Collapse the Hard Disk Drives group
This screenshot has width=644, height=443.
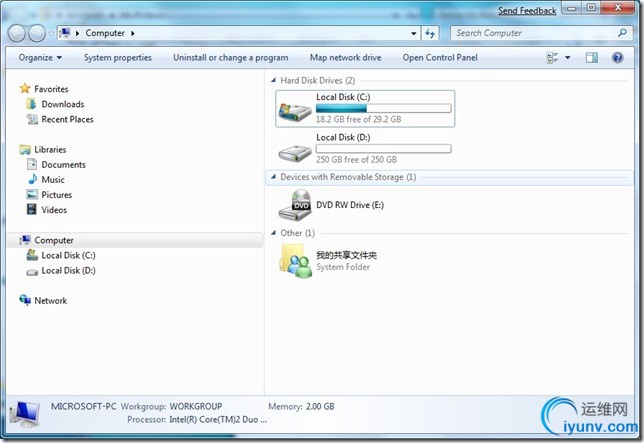click(x=273, y=80)
